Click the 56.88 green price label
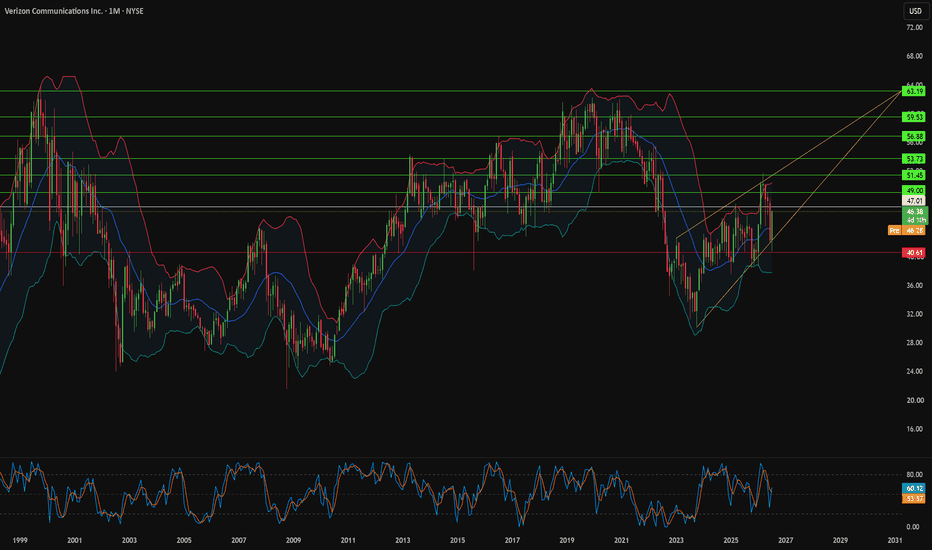This screenshot has width=932, height=550. point(914,136)
